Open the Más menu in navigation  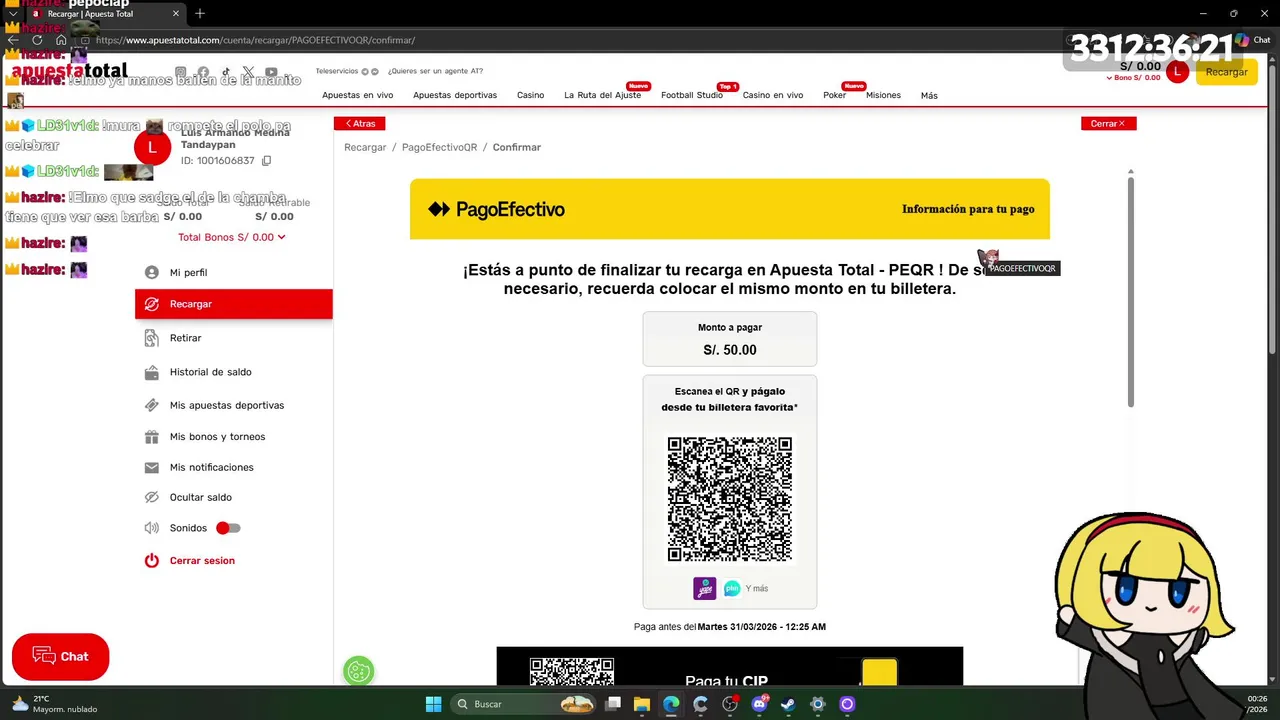(929, 95)
